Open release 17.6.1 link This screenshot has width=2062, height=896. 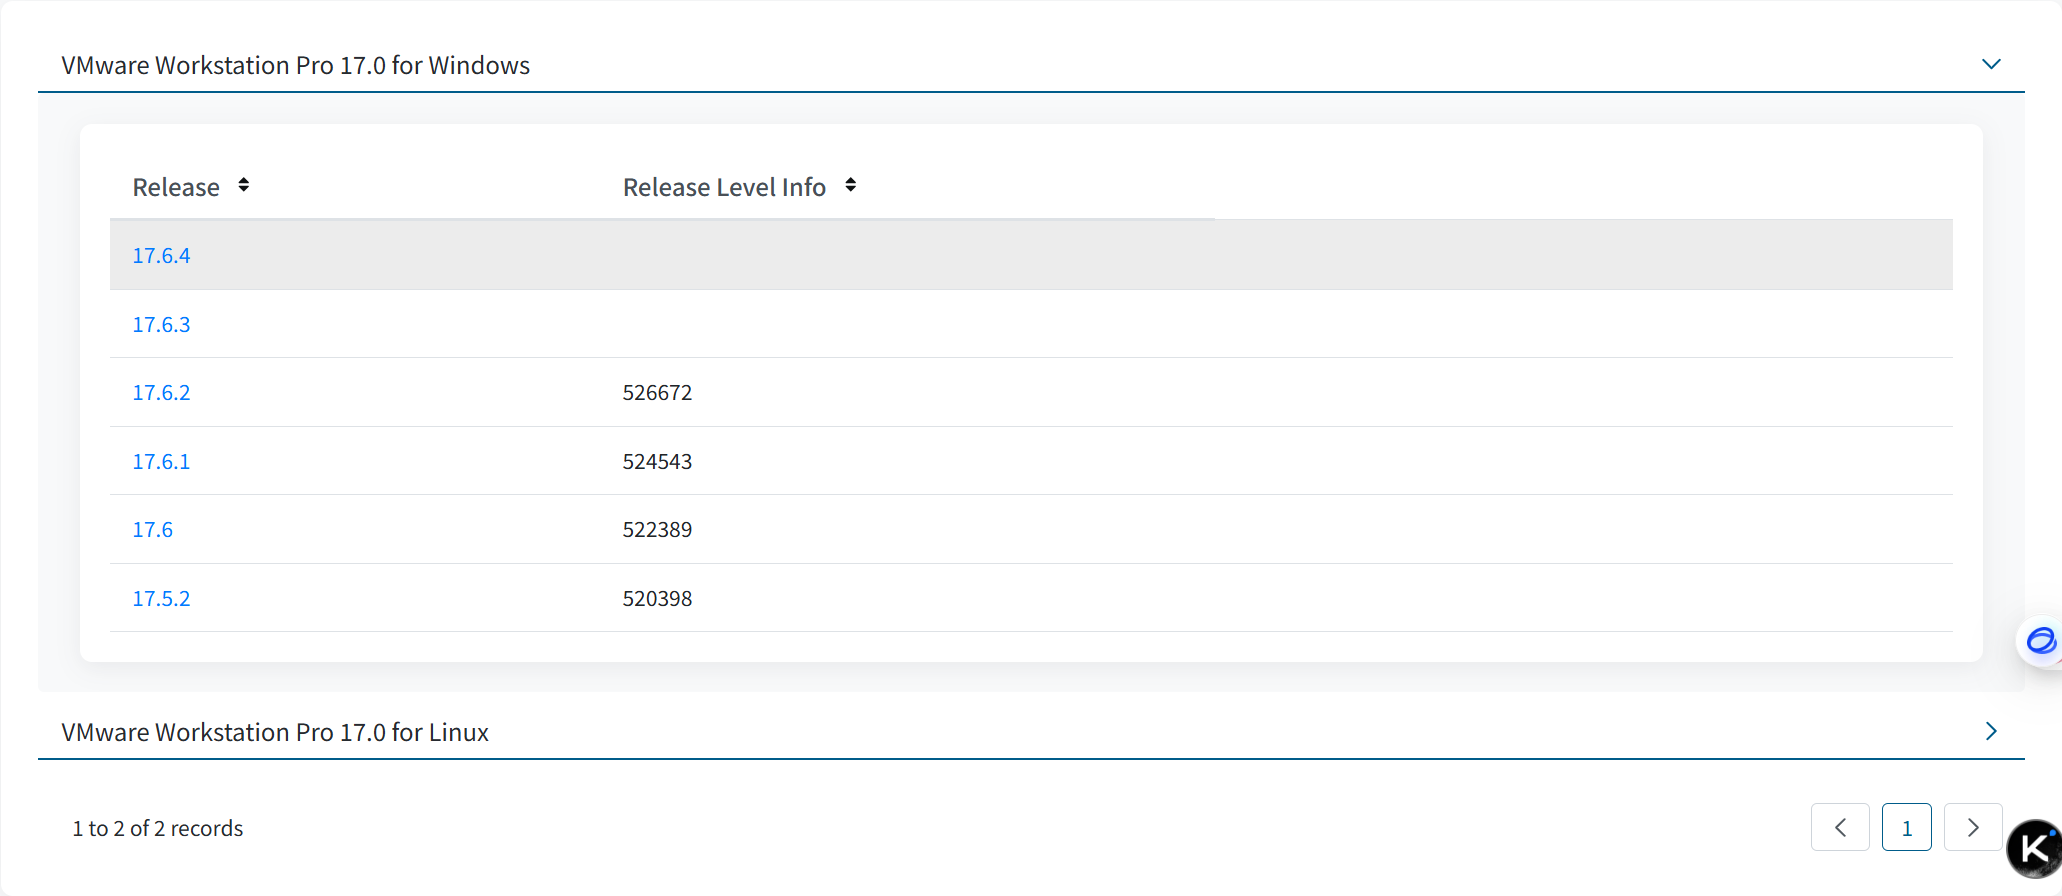(x=161, y=462)
